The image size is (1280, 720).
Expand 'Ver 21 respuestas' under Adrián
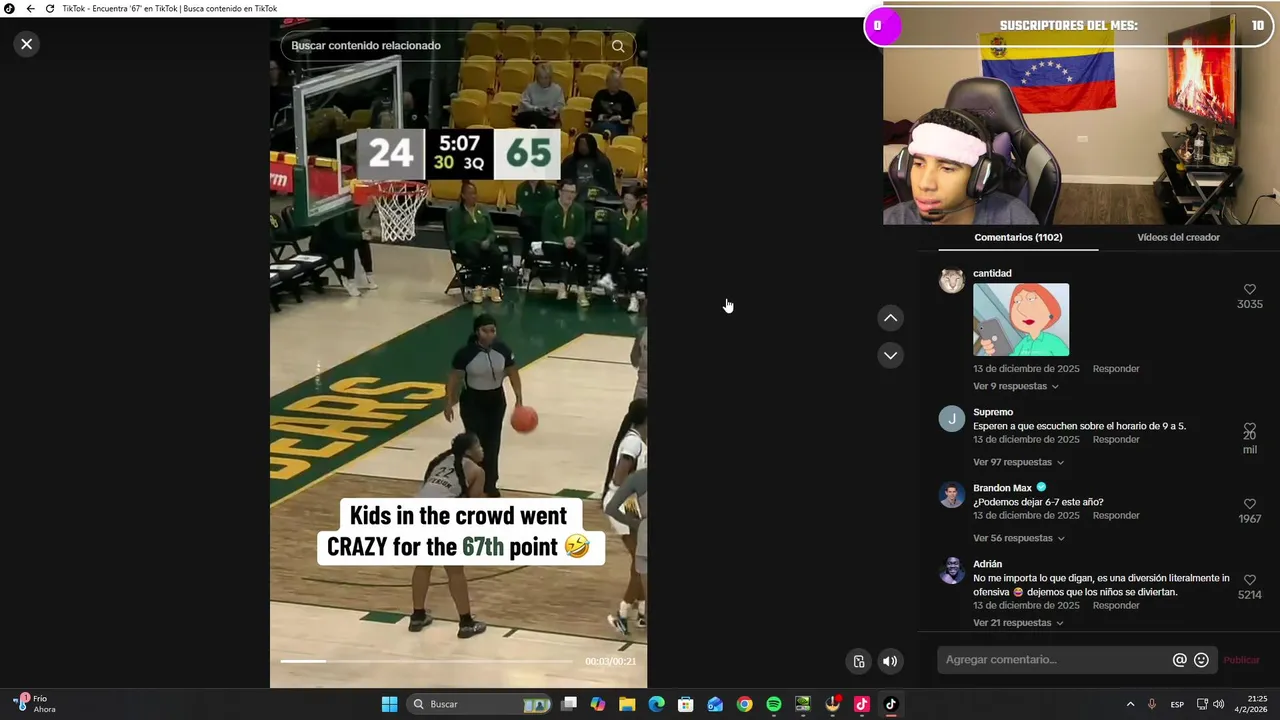point(1018,623)
